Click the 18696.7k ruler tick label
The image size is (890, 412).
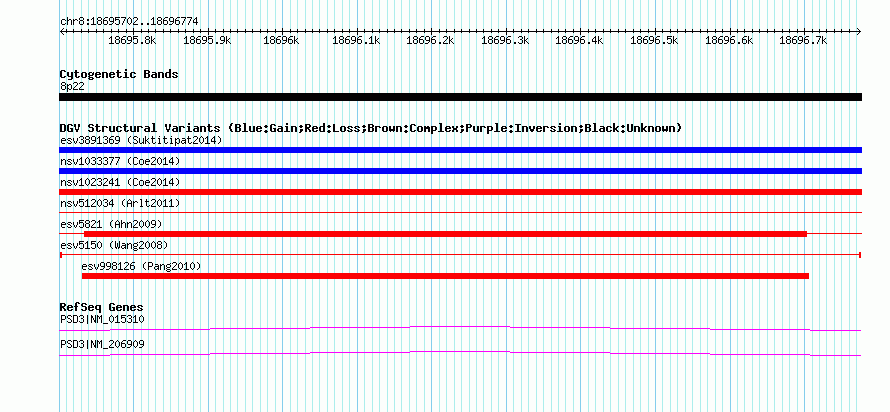[x=803, y=40]
